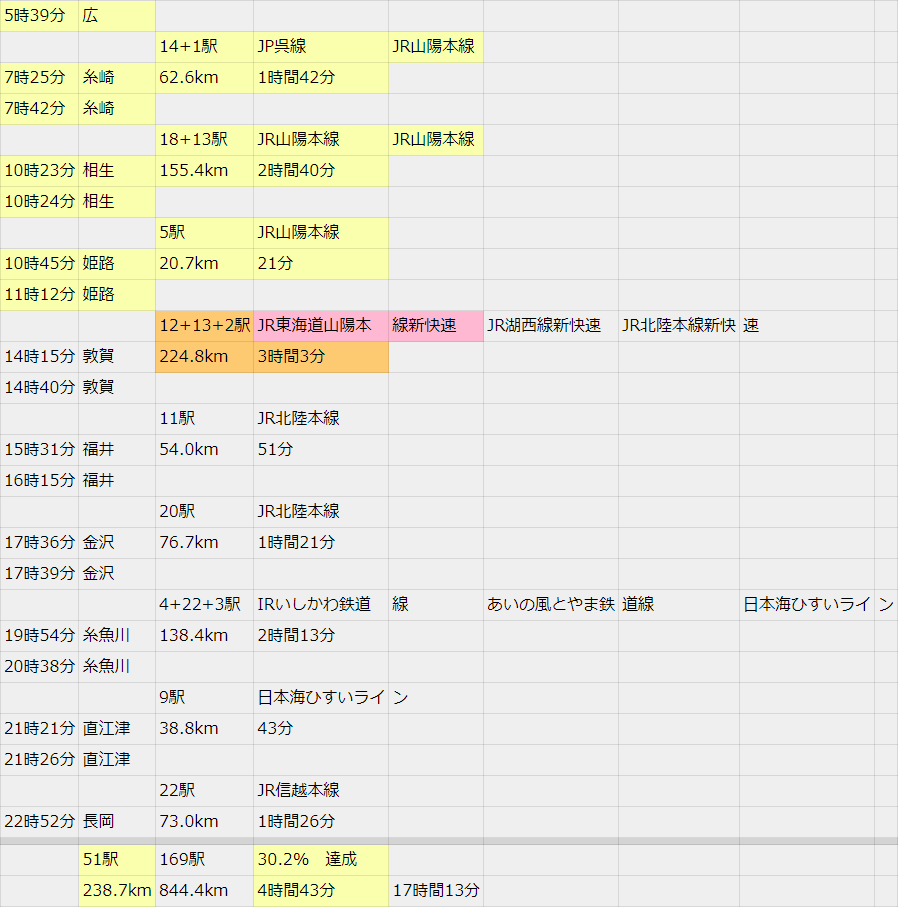
Task: Click the pink JR東海道山陽本 cell
Action: [321, 326]
